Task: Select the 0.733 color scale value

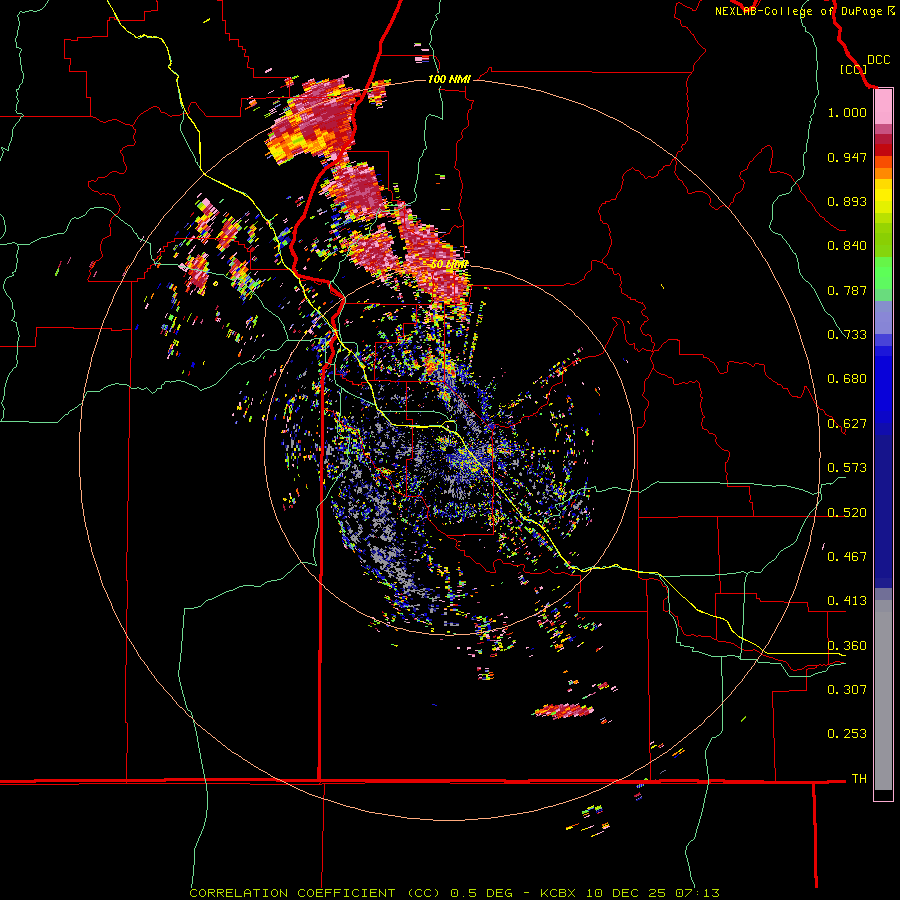Action: point(847,335)
